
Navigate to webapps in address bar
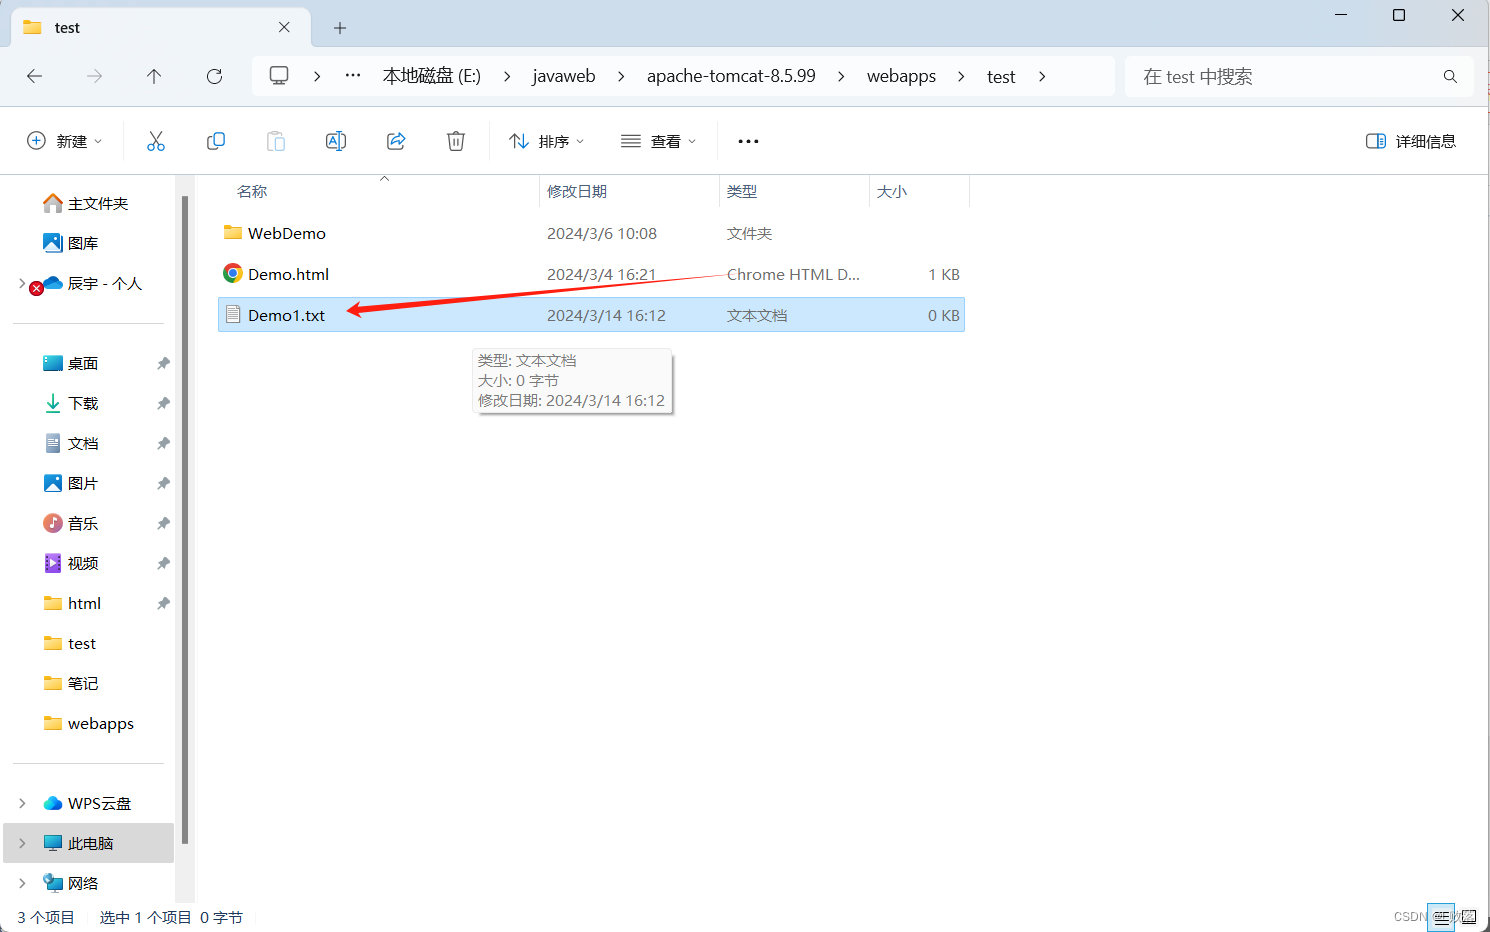[901, 76]
